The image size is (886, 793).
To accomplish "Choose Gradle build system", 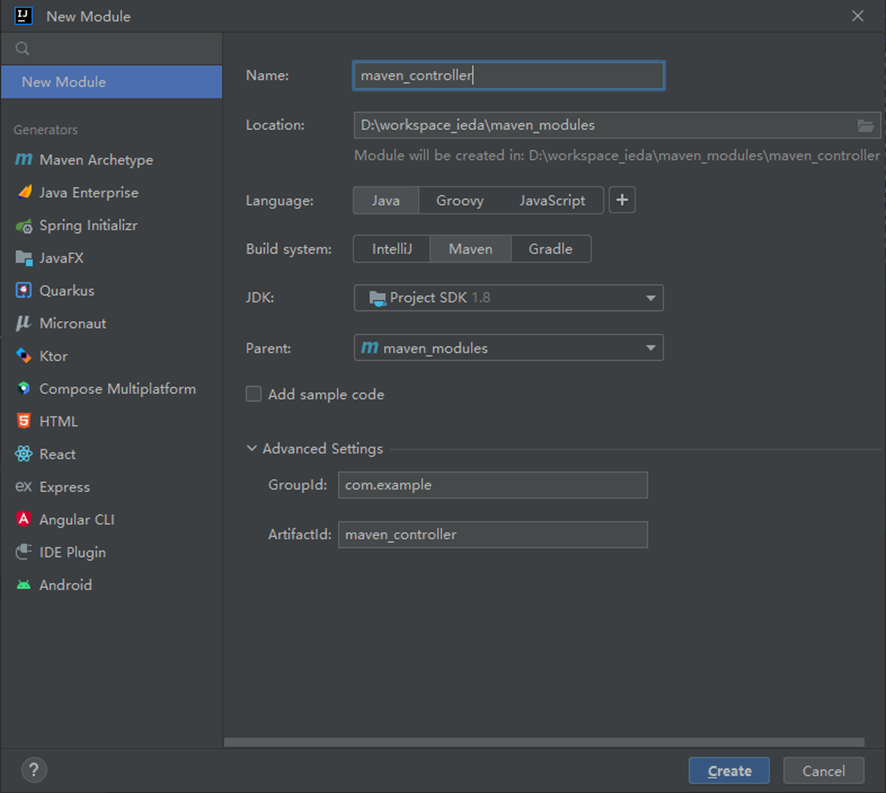I will pos(551,249).
